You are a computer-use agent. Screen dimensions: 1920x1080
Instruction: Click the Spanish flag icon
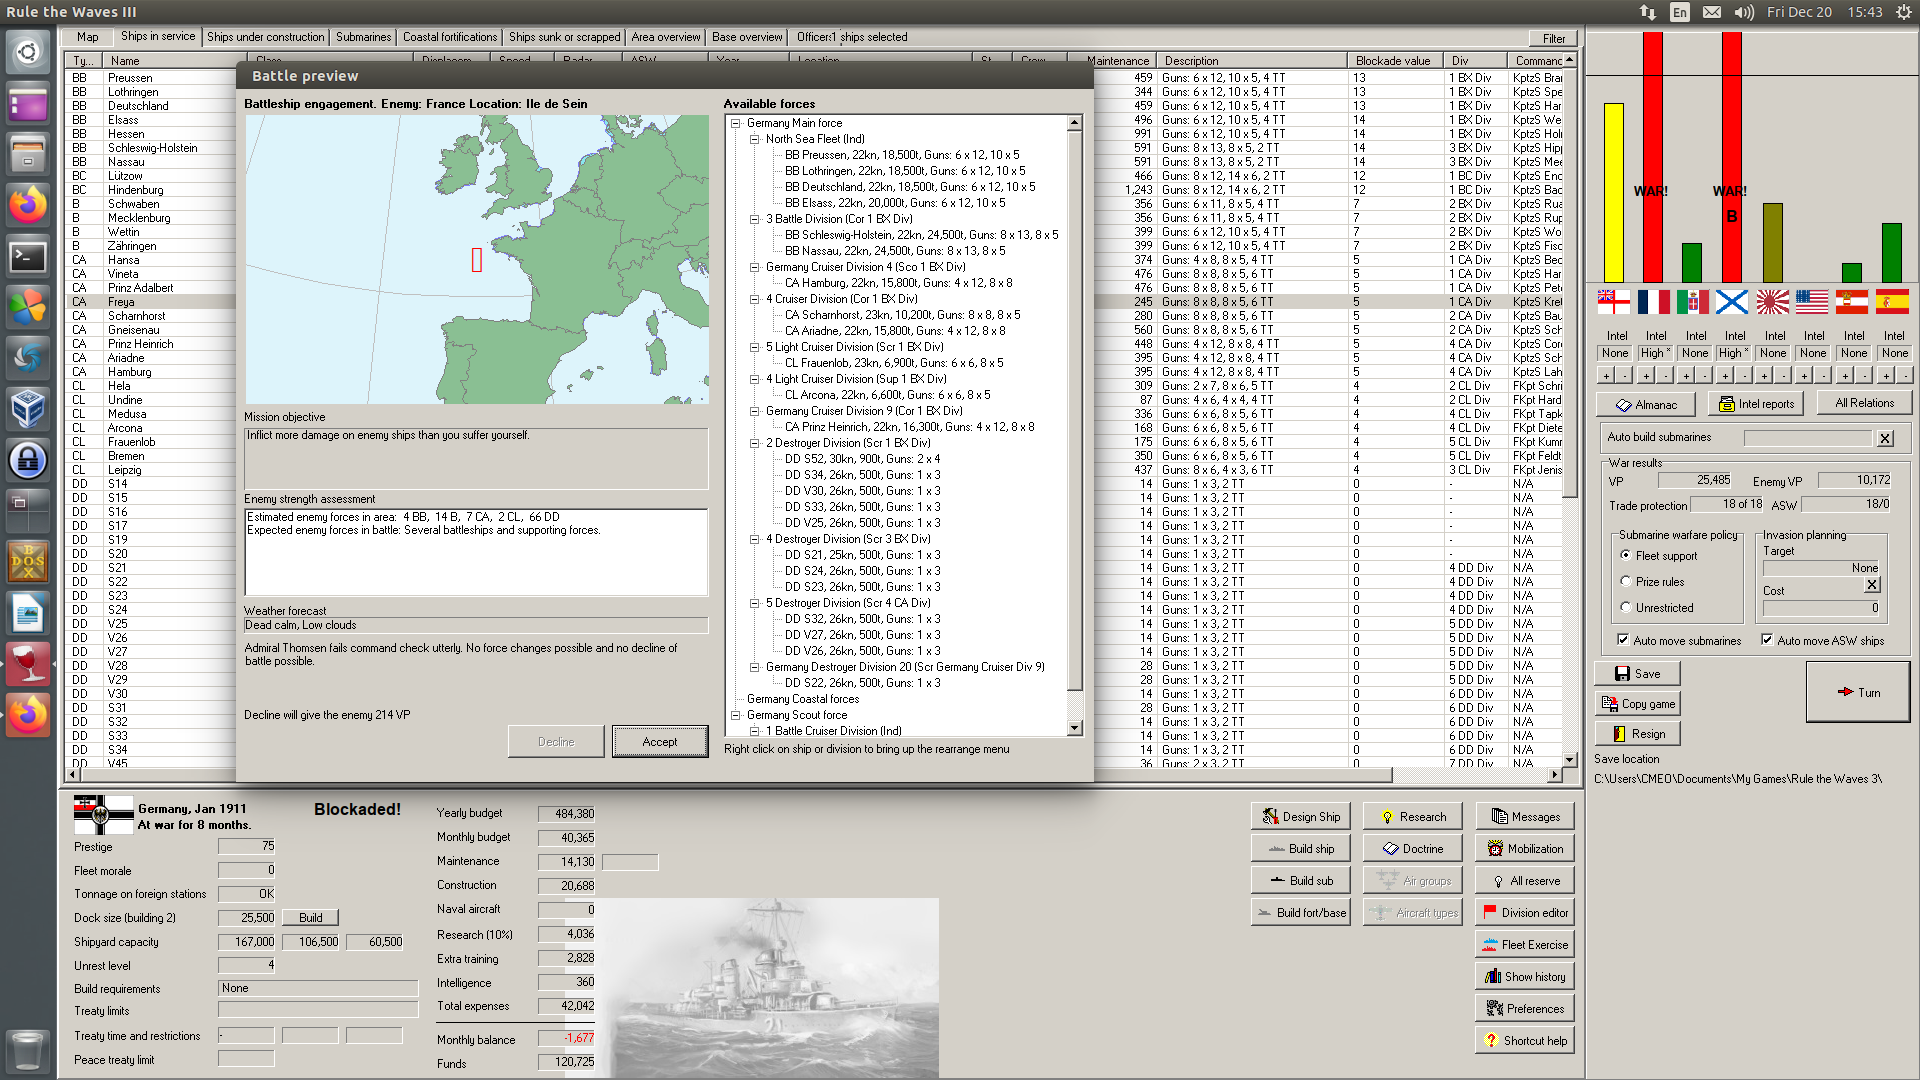pos(1892,301)
